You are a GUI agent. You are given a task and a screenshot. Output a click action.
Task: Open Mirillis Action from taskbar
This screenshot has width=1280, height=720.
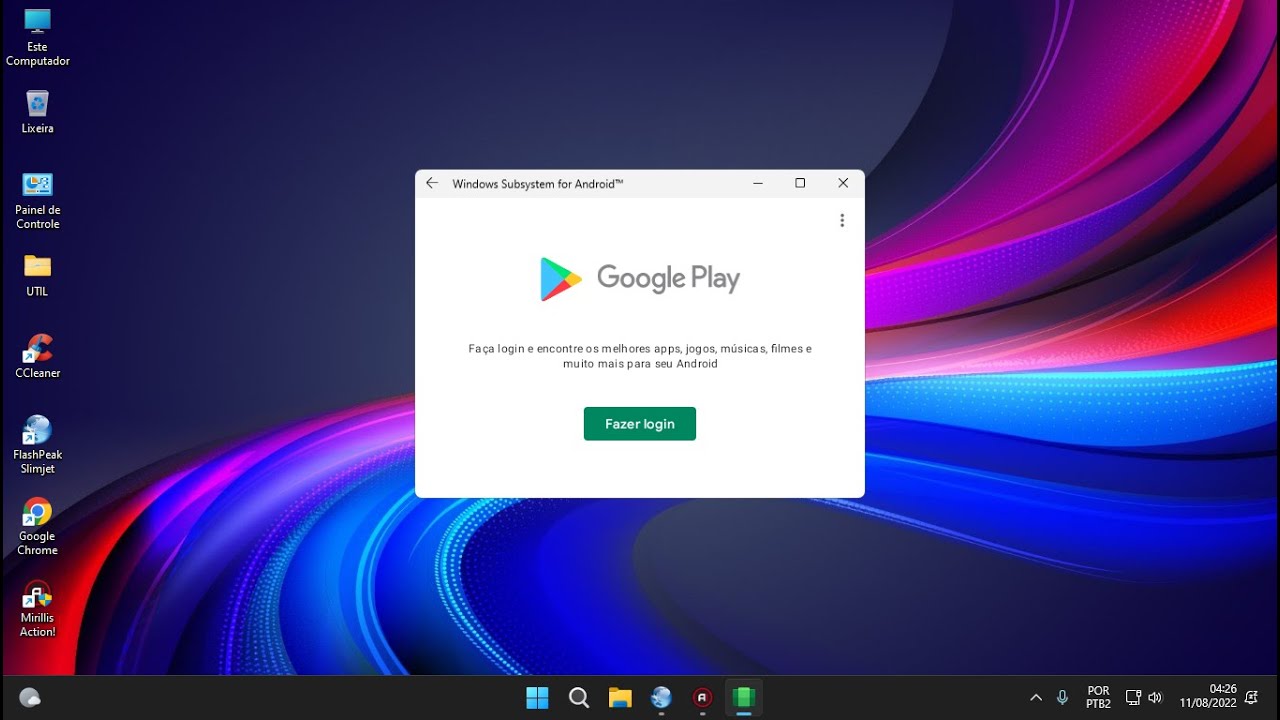pyautogui.click(x=702, y=698)
